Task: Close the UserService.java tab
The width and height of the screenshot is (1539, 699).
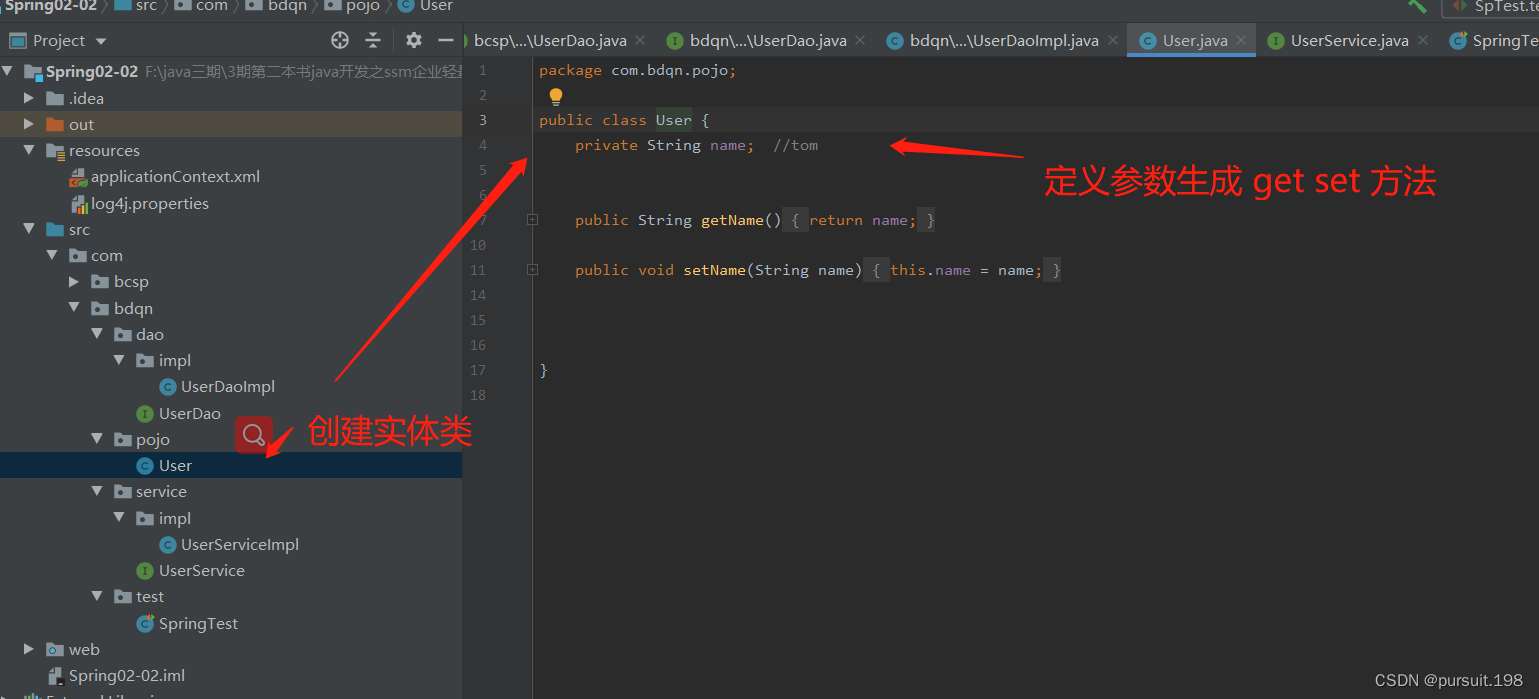Action: coord(1423,40)
